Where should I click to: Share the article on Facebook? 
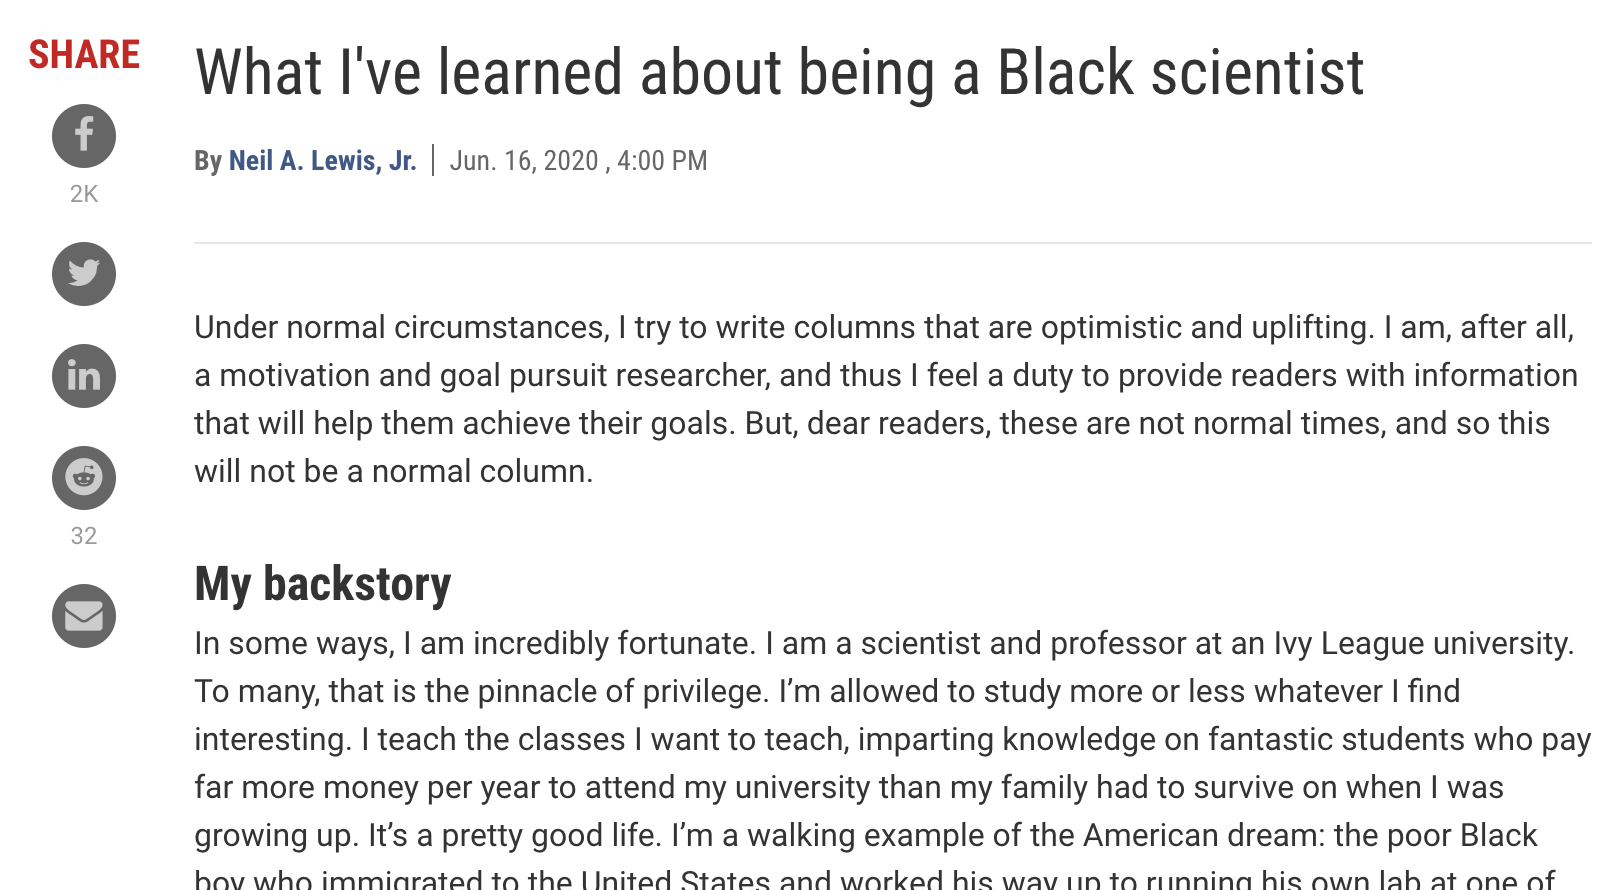point(84,136)
